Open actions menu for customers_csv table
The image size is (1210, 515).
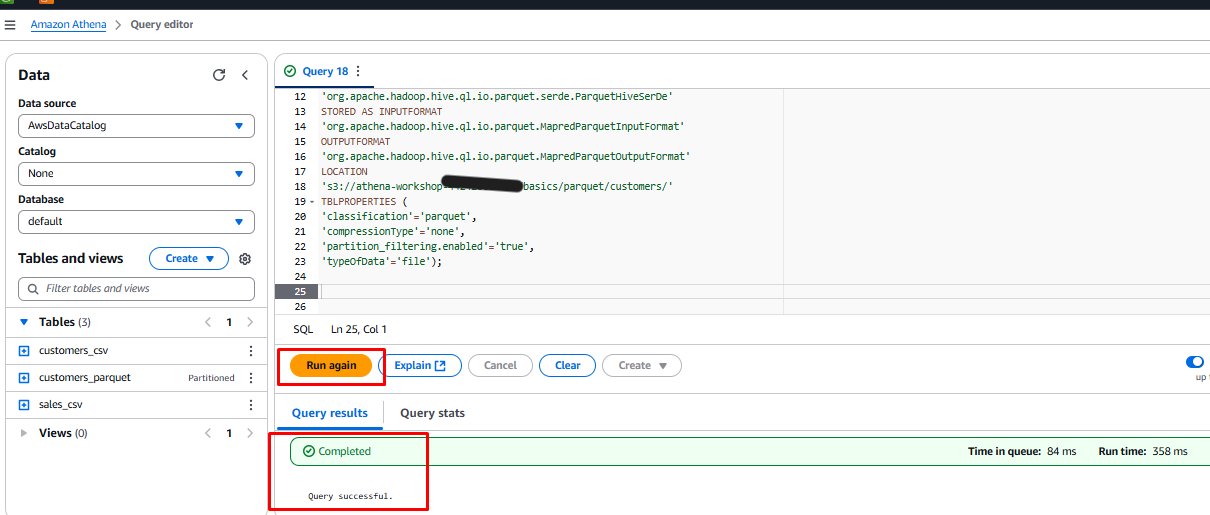click(x=251, y=351)
